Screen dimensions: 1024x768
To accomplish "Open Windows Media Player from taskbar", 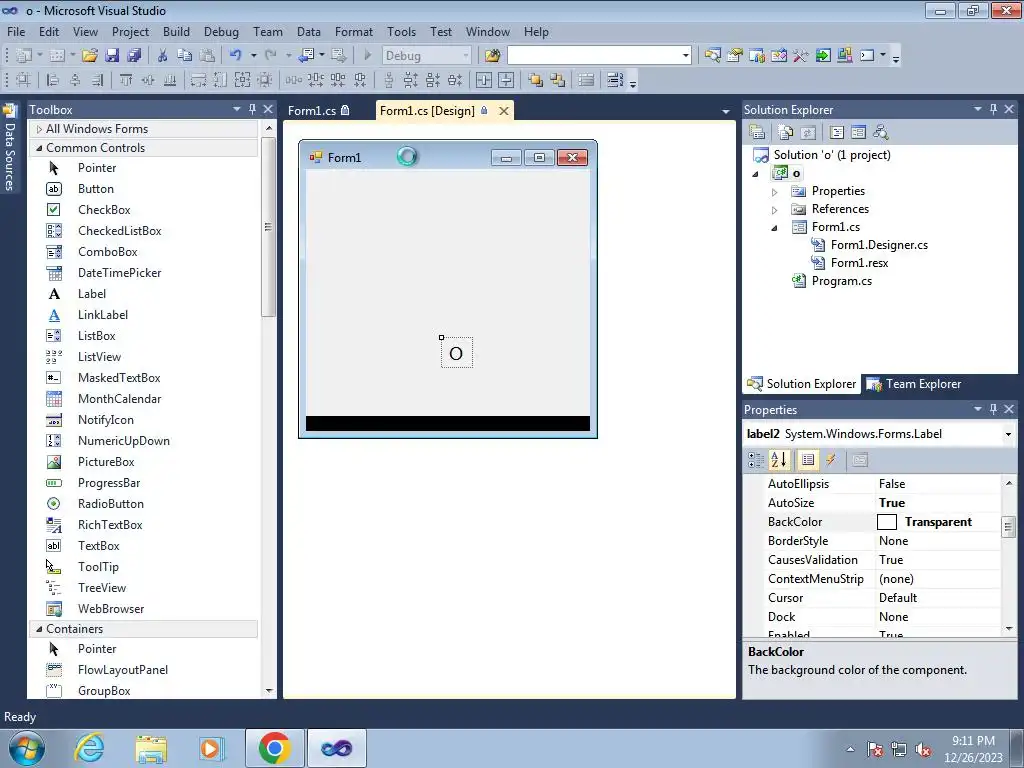I will pyautogui.click(x=212, y=748).
